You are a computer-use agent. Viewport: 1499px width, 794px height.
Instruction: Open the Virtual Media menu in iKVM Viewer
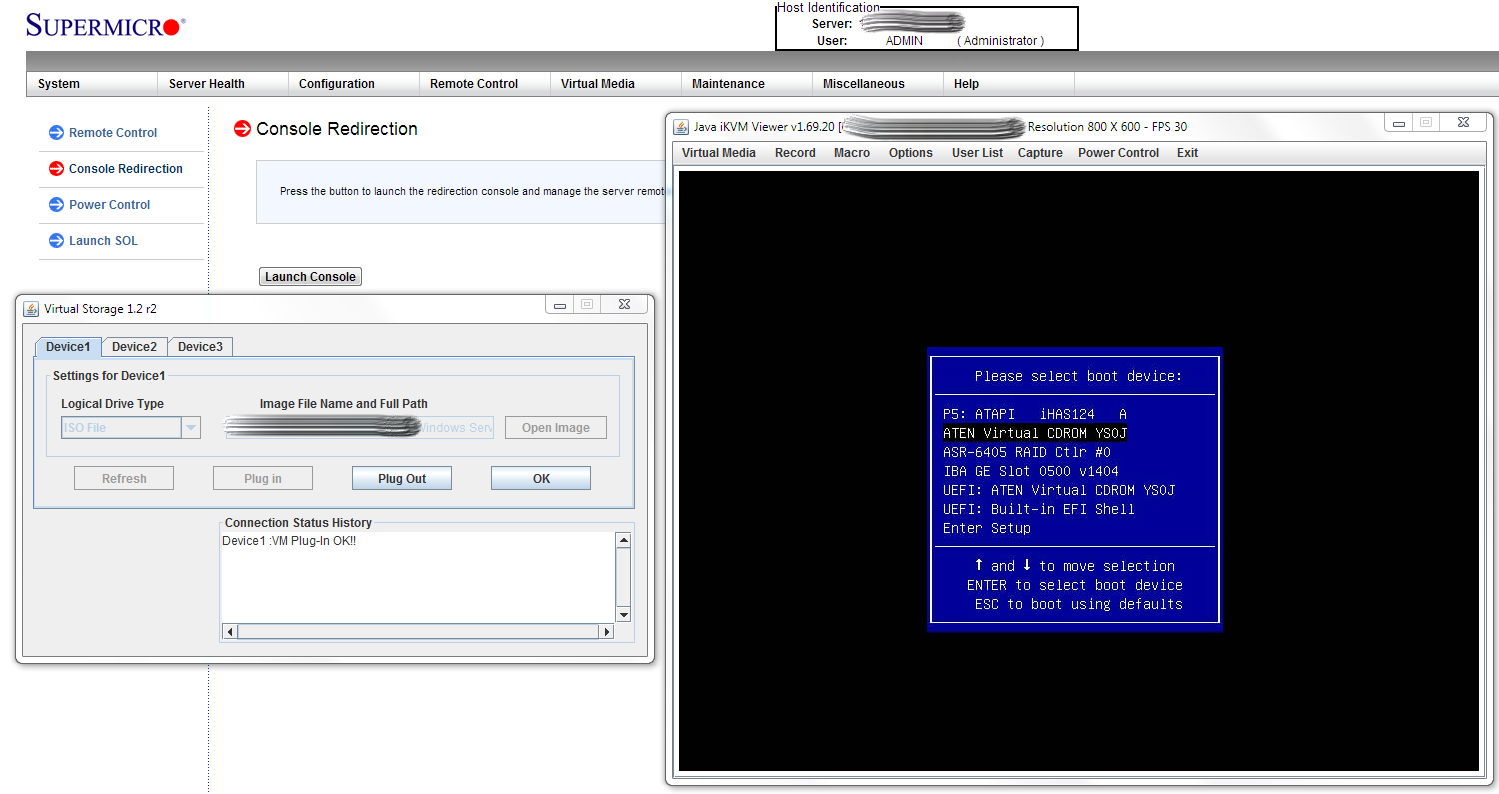[x=718, y=153]
